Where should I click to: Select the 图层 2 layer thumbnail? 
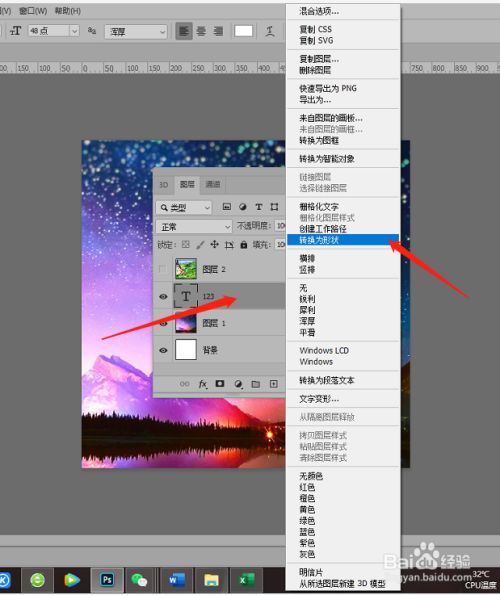click(x=186, y=269)
